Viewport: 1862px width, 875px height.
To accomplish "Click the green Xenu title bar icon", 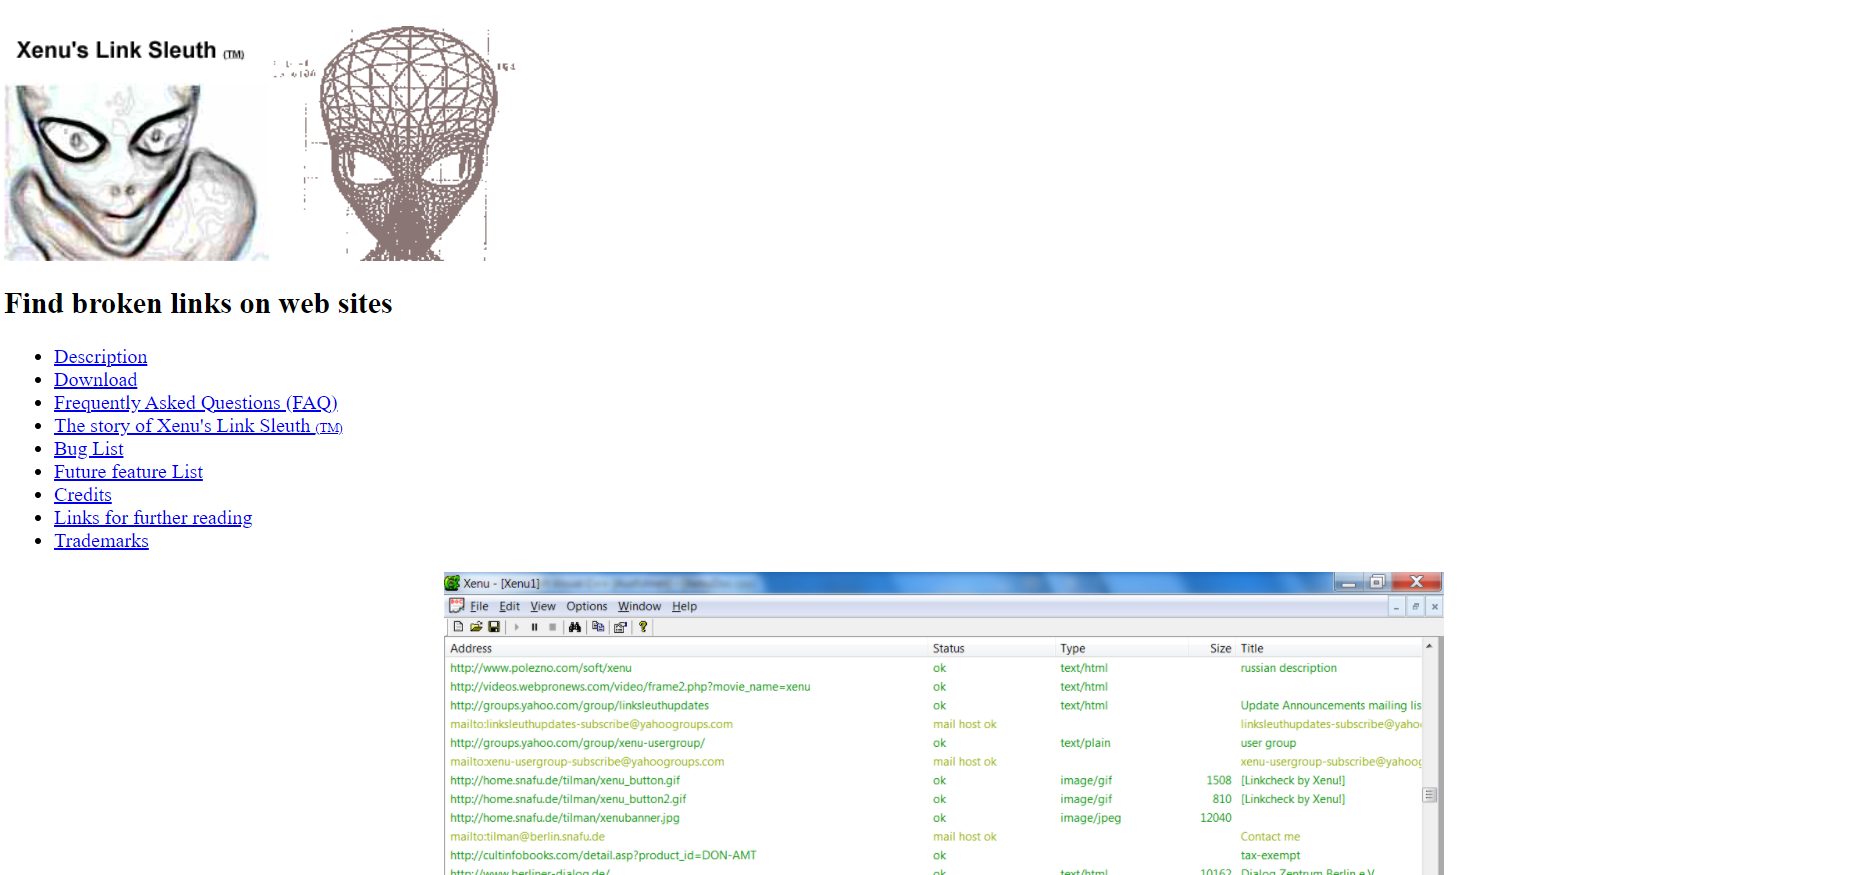I will tap(452, 583).
